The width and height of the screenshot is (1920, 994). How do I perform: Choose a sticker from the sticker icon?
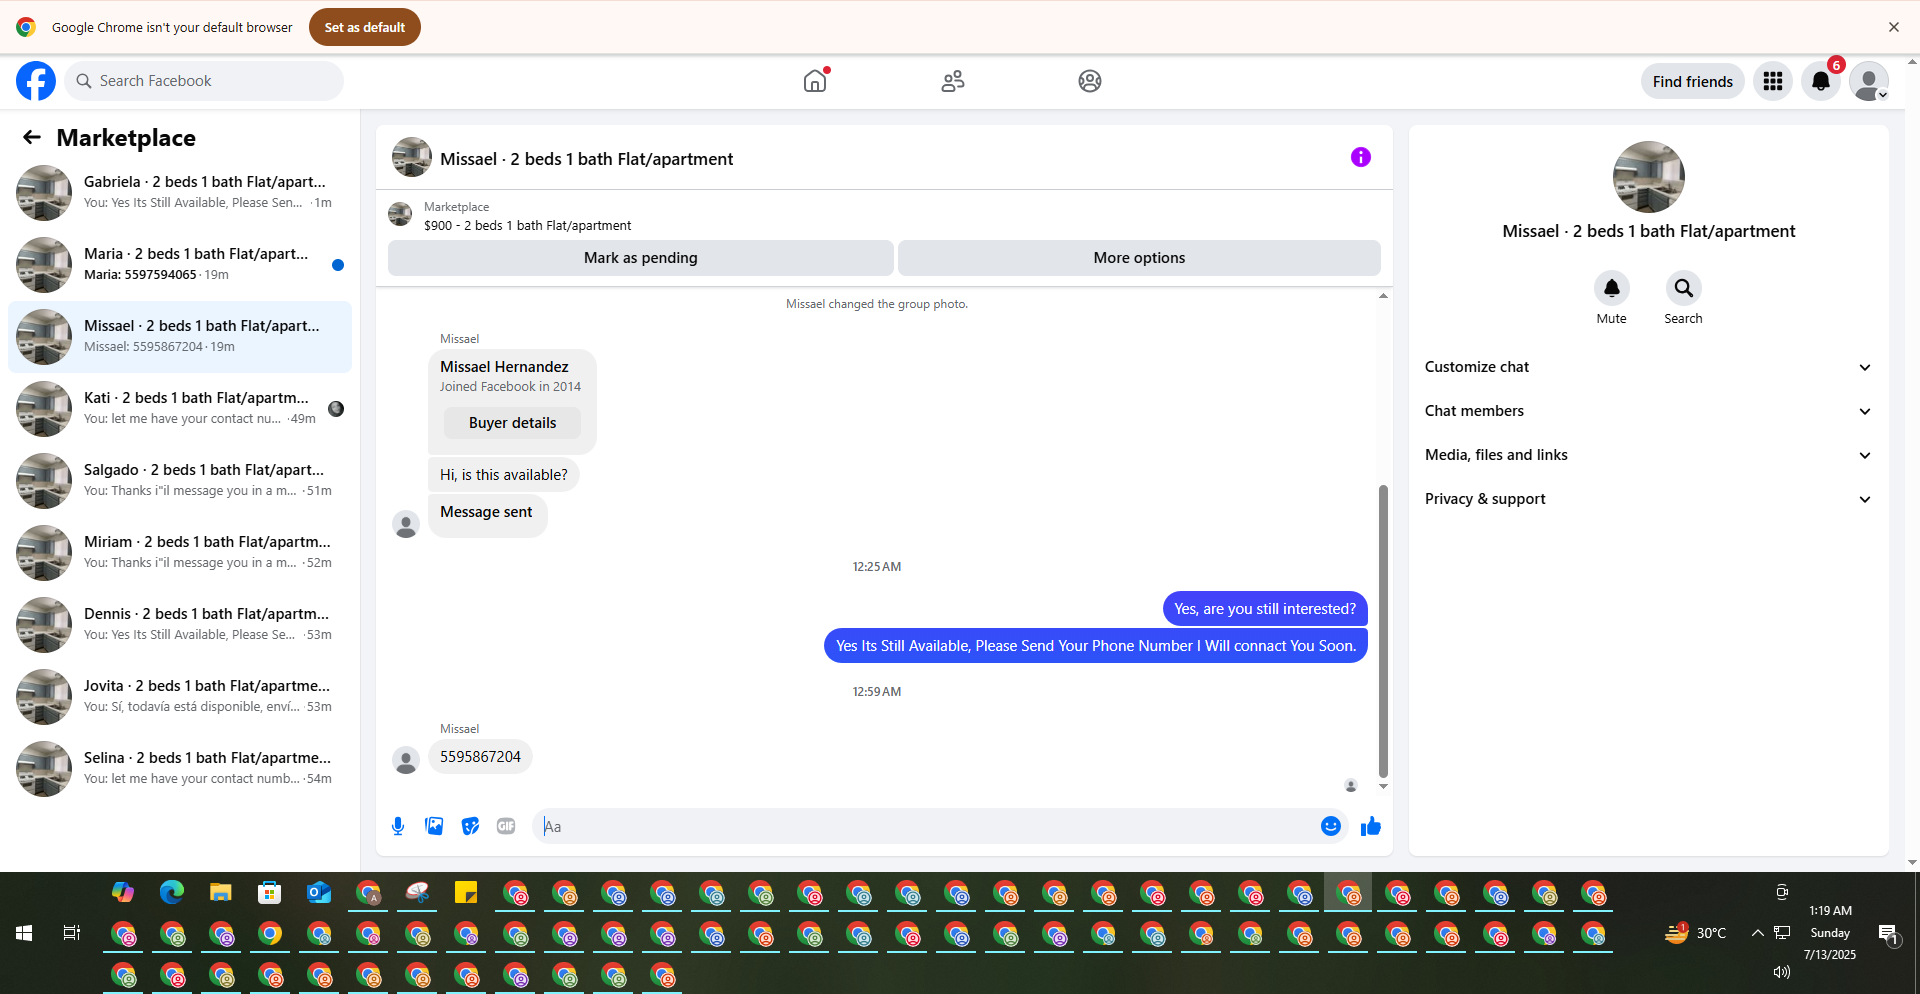tap(470, 826)
